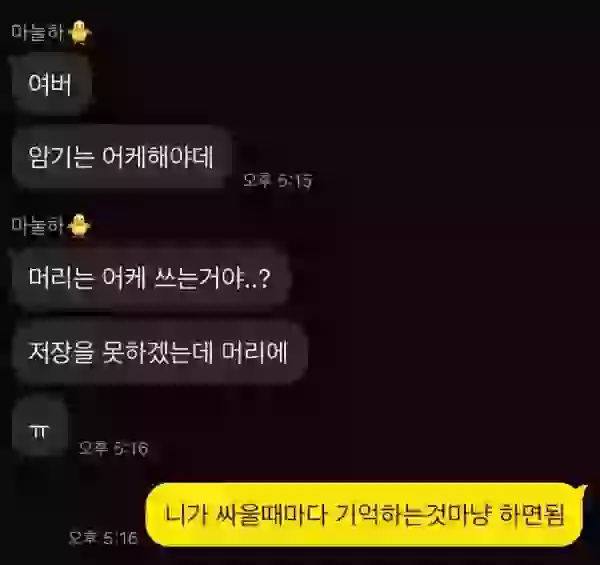Screen dimensions: 600x565
Task: Tap the chick emoji above the 머리는 message
Action: (x=79, y=226)
